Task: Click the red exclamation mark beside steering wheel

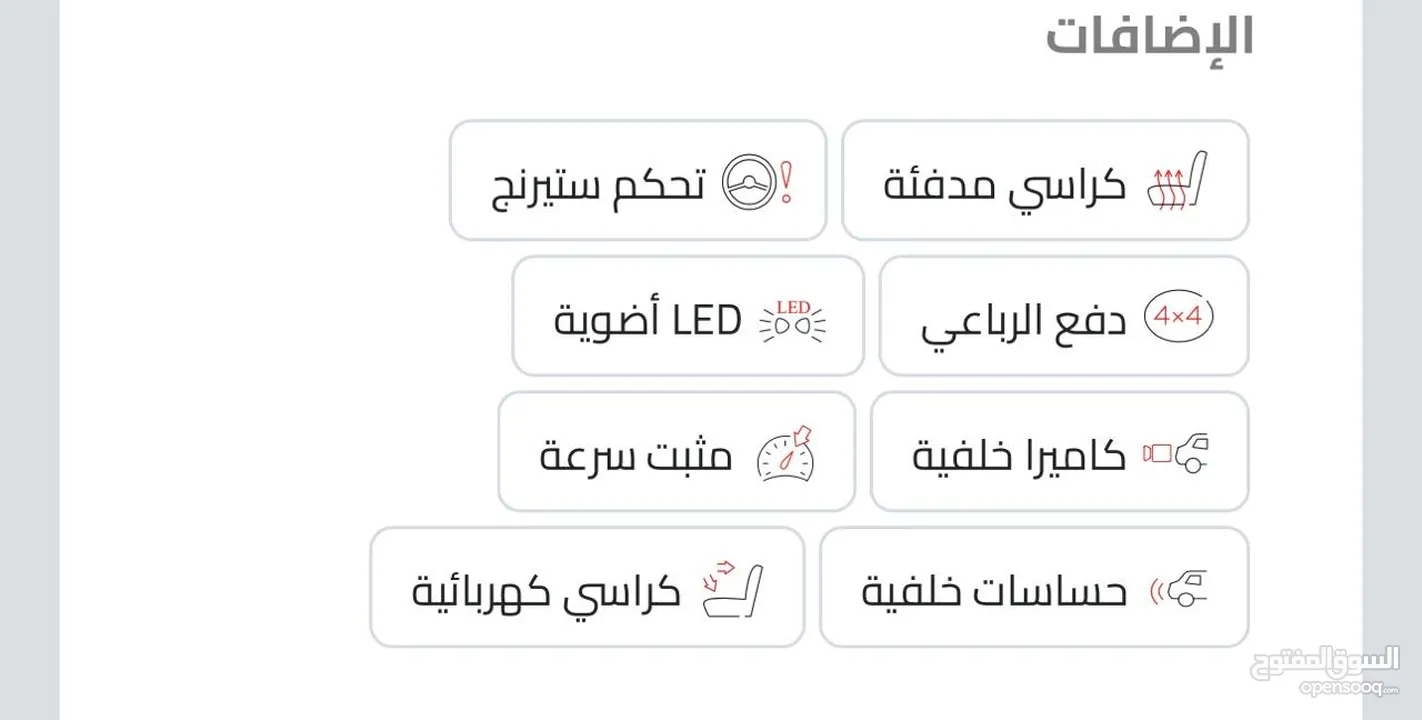Action: tap(787, 183)
